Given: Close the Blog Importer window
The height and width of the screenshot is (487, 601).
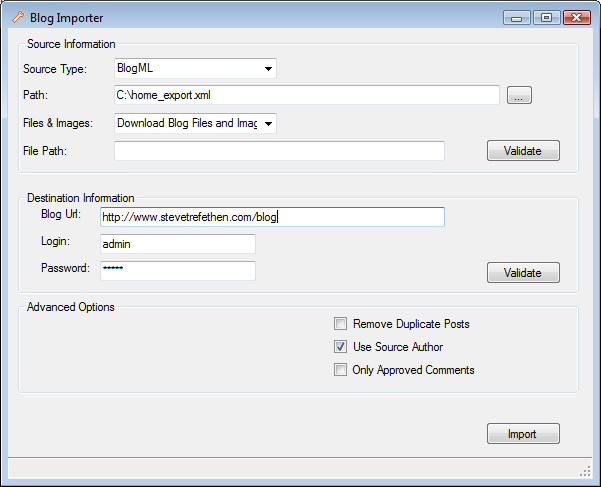Looking at the screenshot, I should pos(576,18).
